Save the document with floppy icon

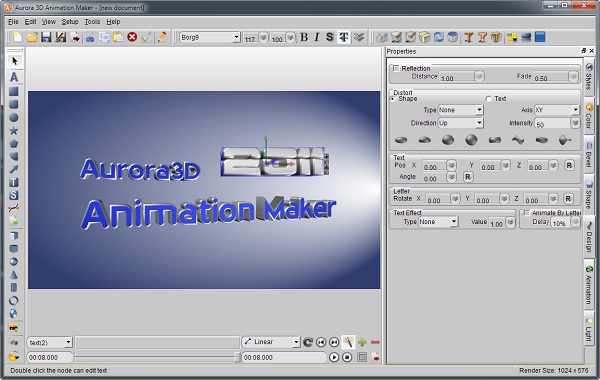coord(46,37)
